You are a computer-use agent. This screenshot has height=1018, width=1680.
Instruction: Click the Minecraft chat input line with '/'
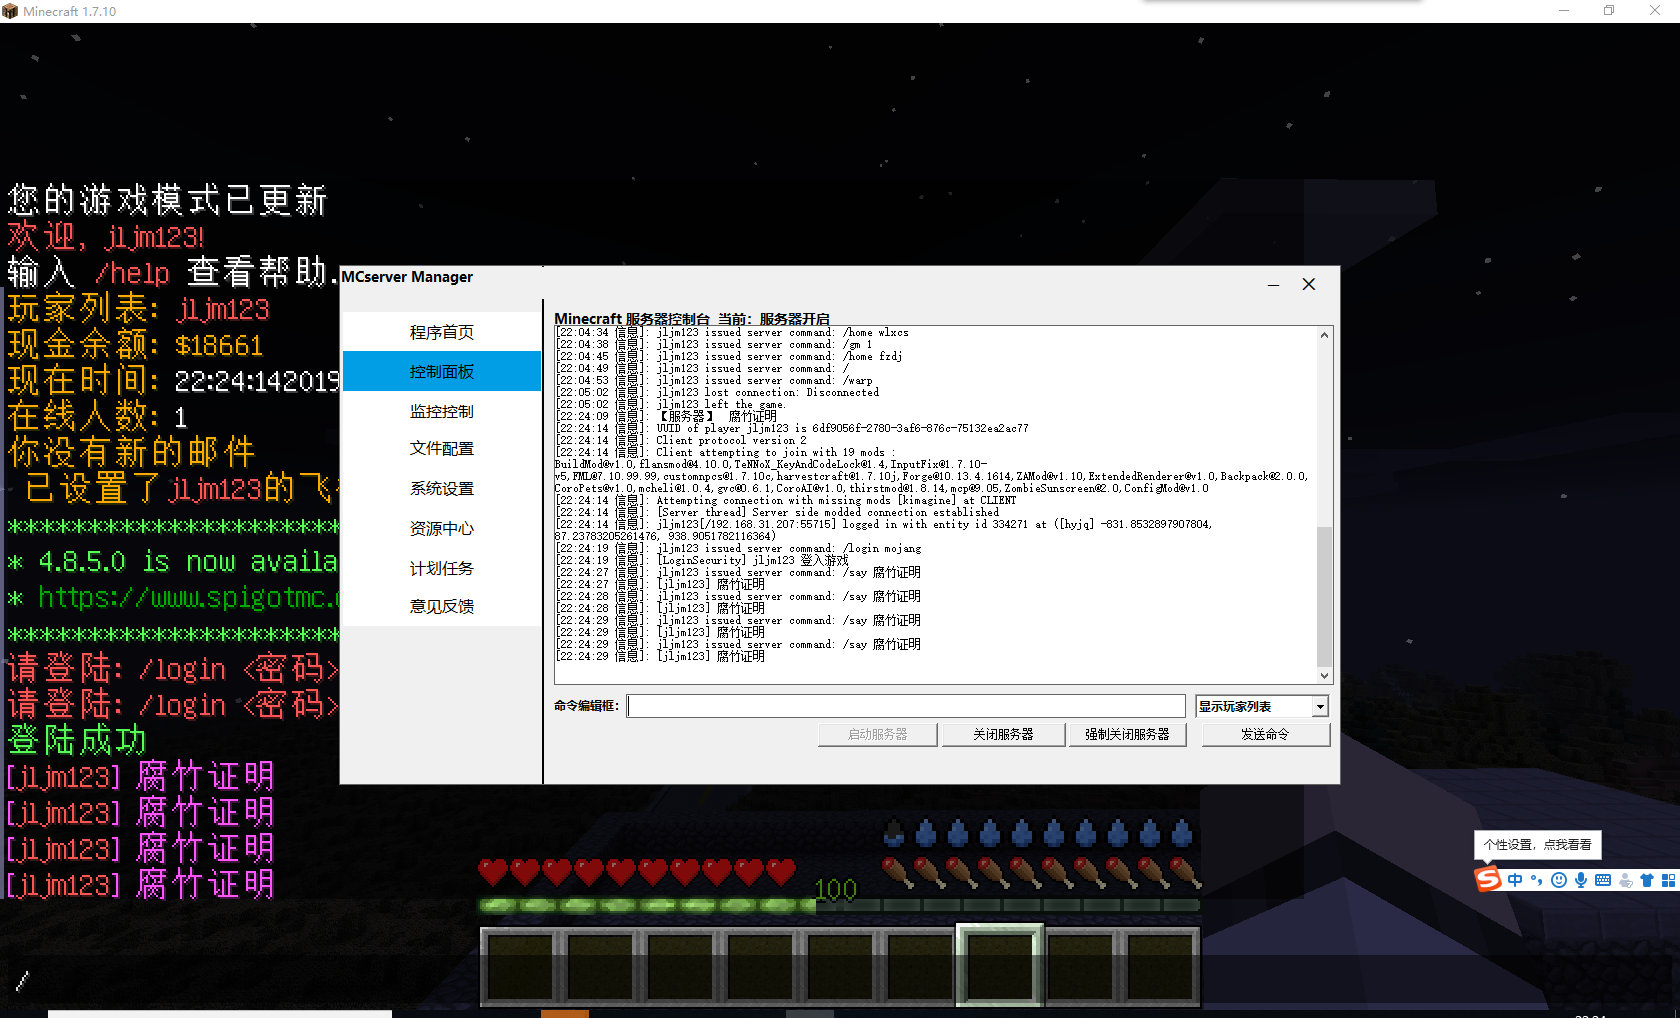click(840, 981)
